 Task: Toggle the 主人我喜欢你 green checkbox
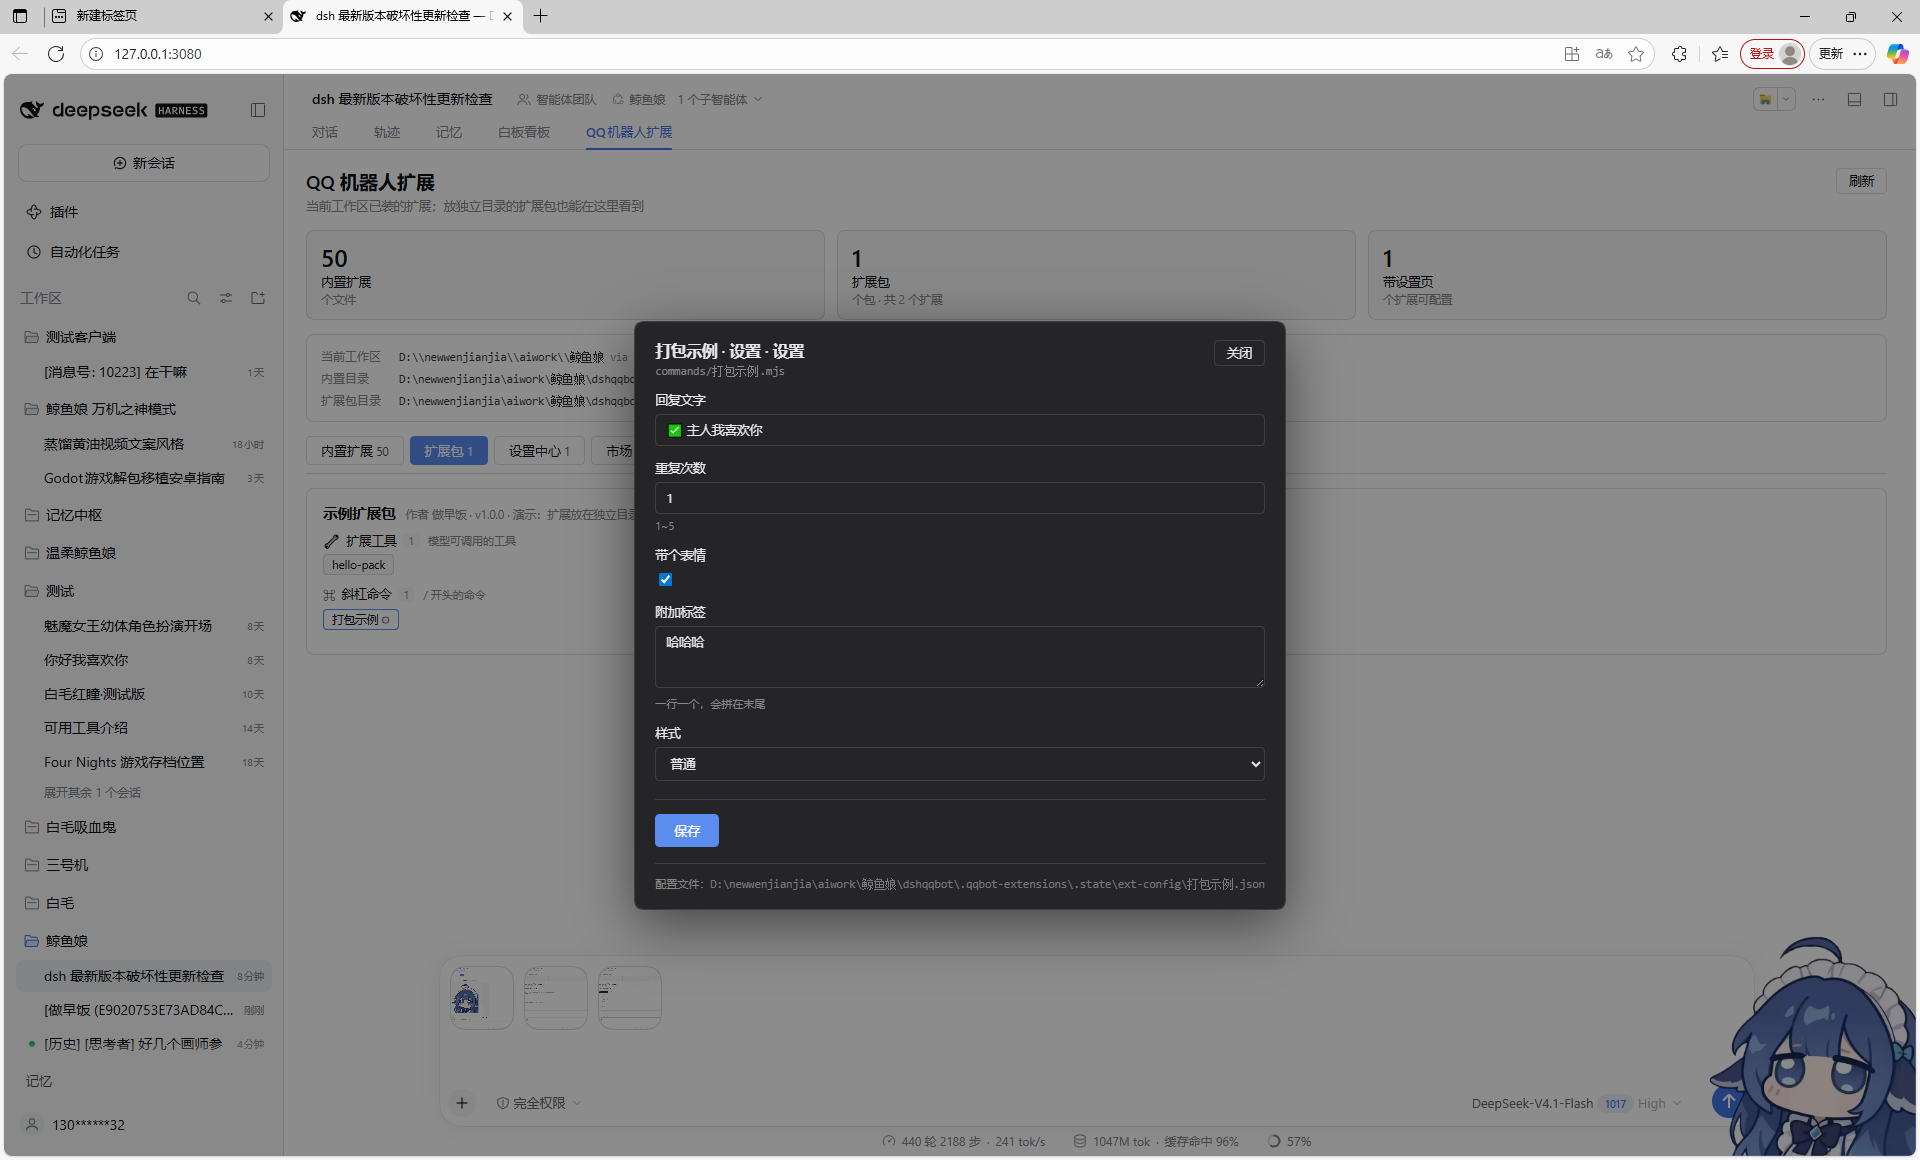tap(674, 431)
